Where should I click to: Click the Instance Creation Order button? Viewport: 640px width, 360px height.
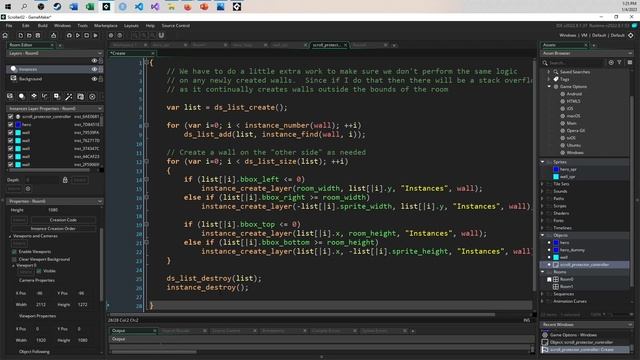click(x=53, y=229)
